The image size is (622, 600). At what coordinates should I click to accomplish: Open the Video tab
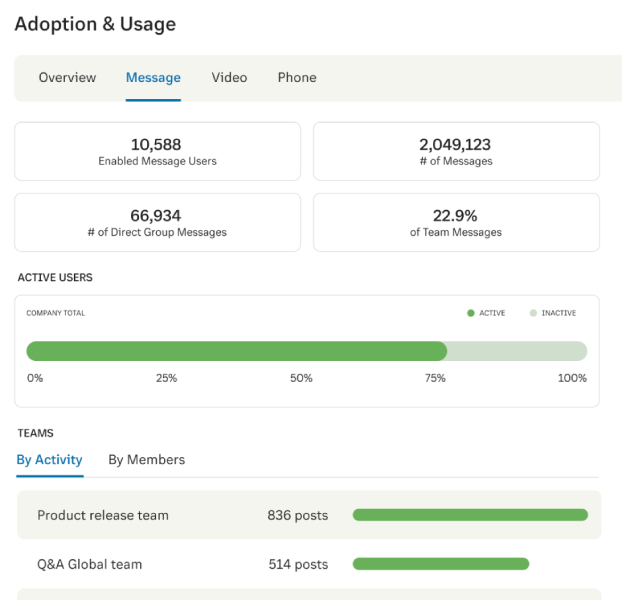229,77
